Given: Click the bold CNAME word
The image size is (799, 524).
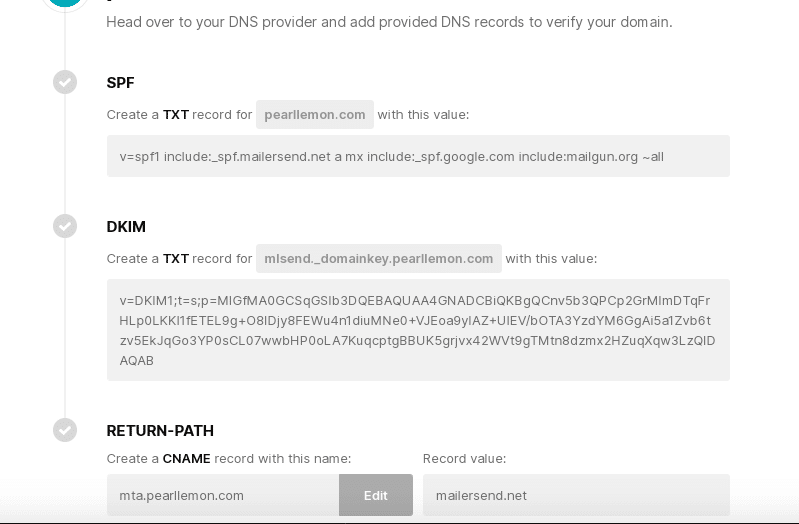Looking at the screenshot, I should point(187,459).
